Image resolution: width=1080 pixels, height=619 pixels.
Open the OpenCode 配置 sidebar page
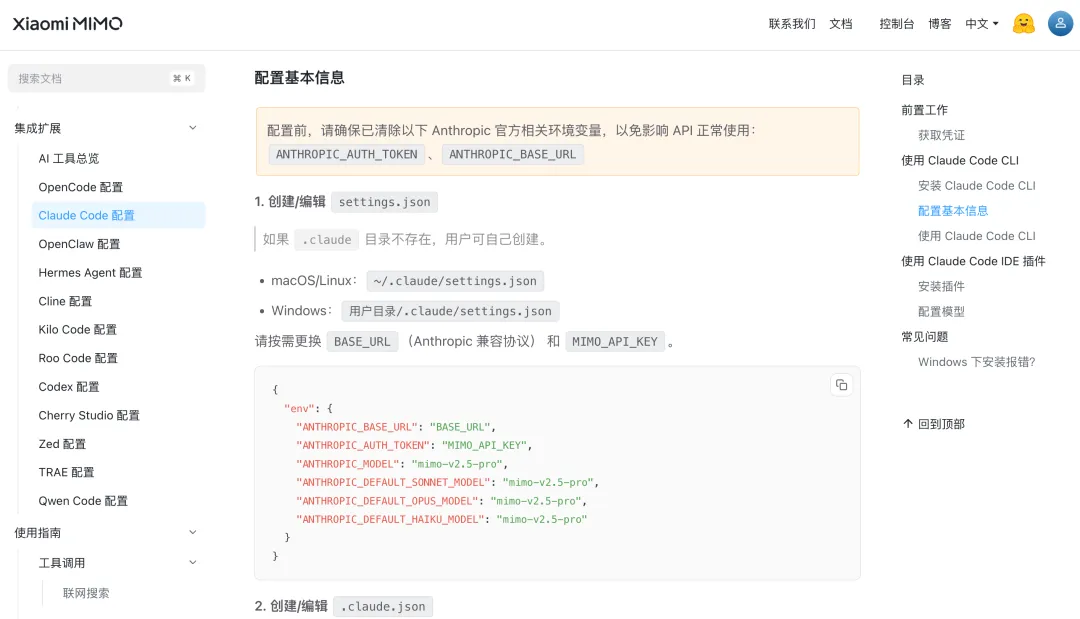tap(81, 187)
